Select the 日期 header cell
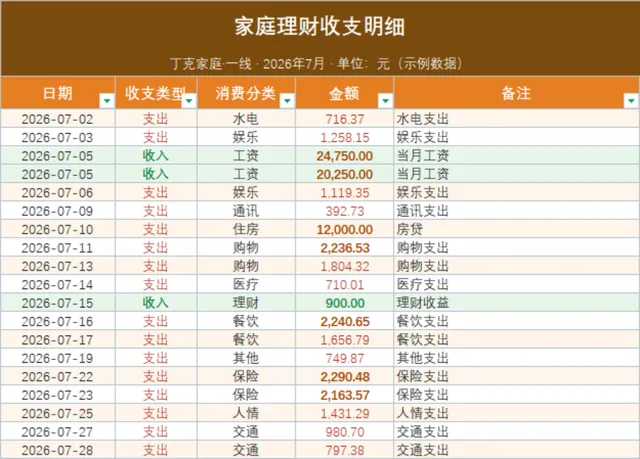Viewport: 640px width, 459px height. (58, 93)
